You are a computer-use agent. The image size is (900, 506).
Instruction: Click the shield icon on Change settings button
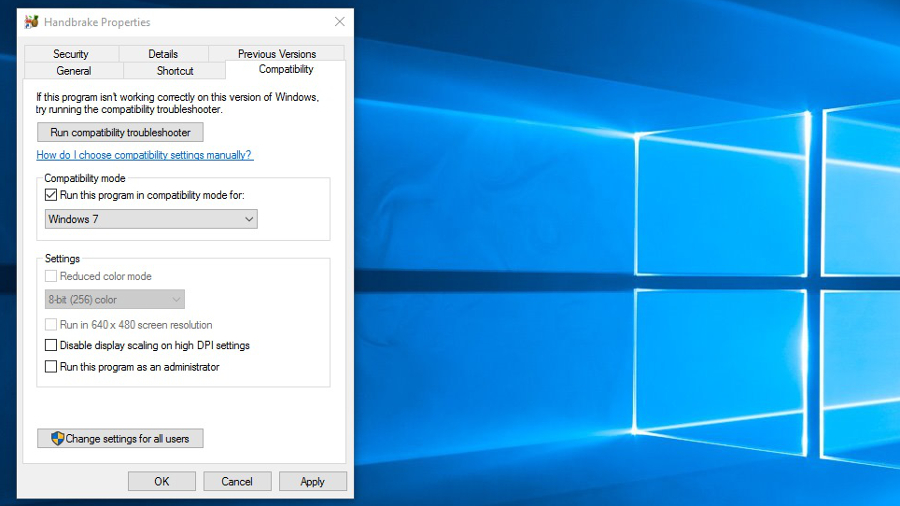pos(57,438)
